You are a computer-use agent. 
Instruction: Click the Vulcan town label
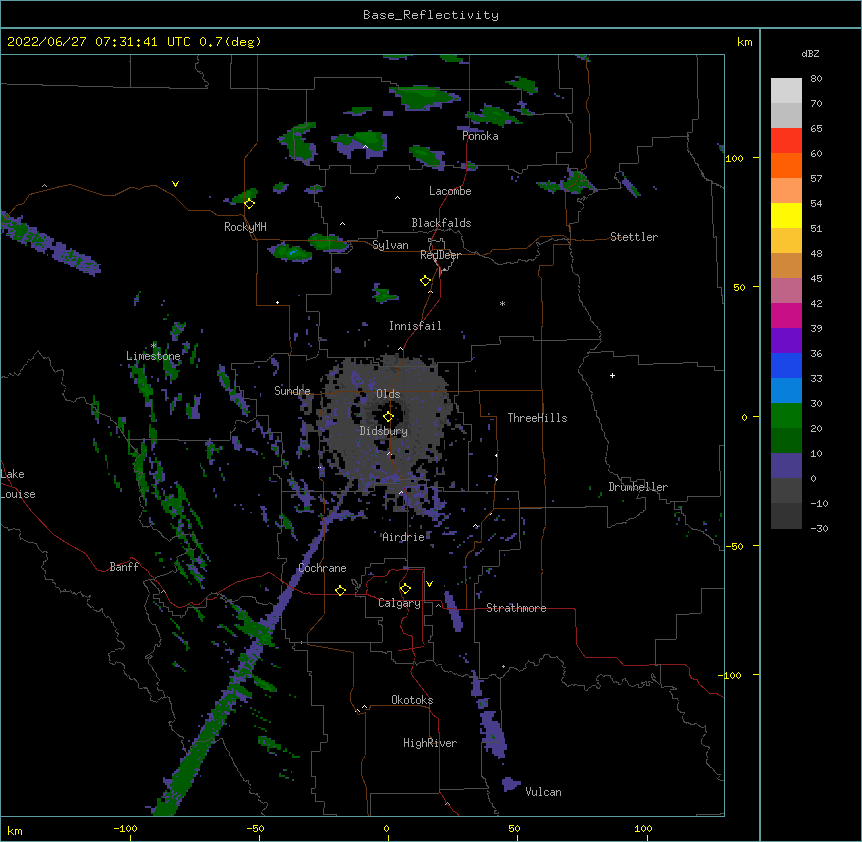pyautogui.click(x=543, y=792)
